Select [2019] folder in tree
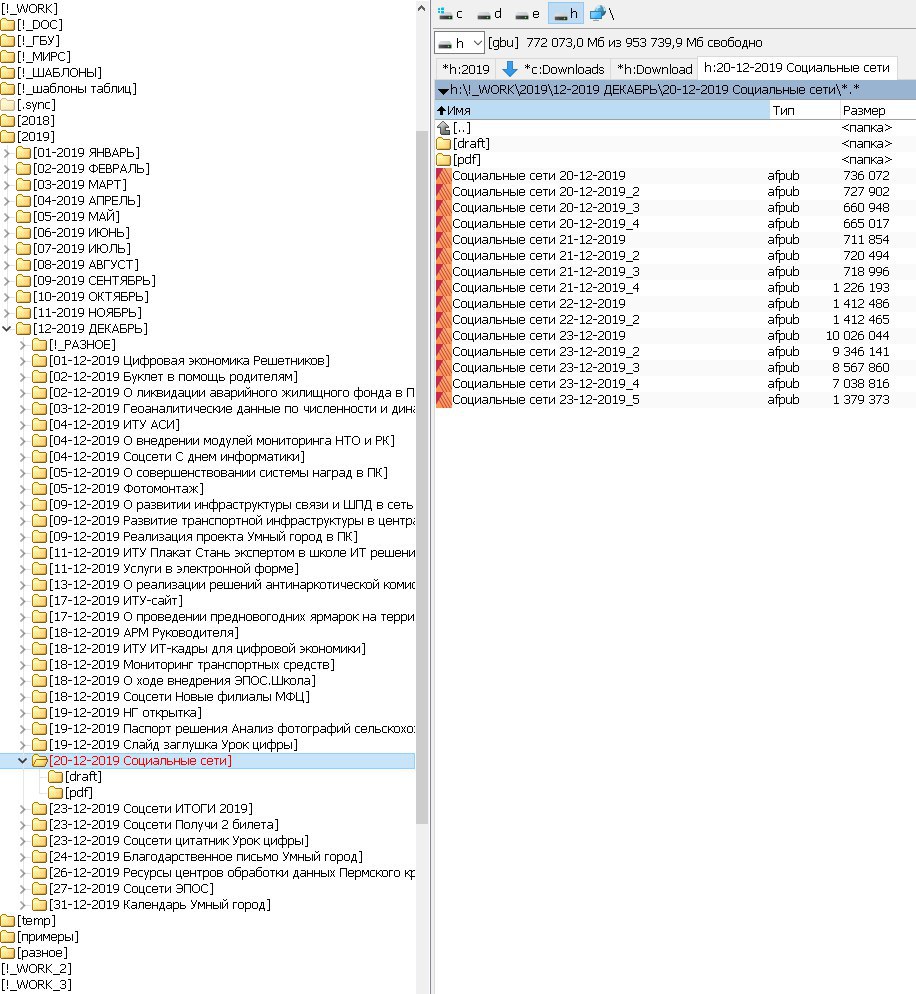 coord(29,136)
